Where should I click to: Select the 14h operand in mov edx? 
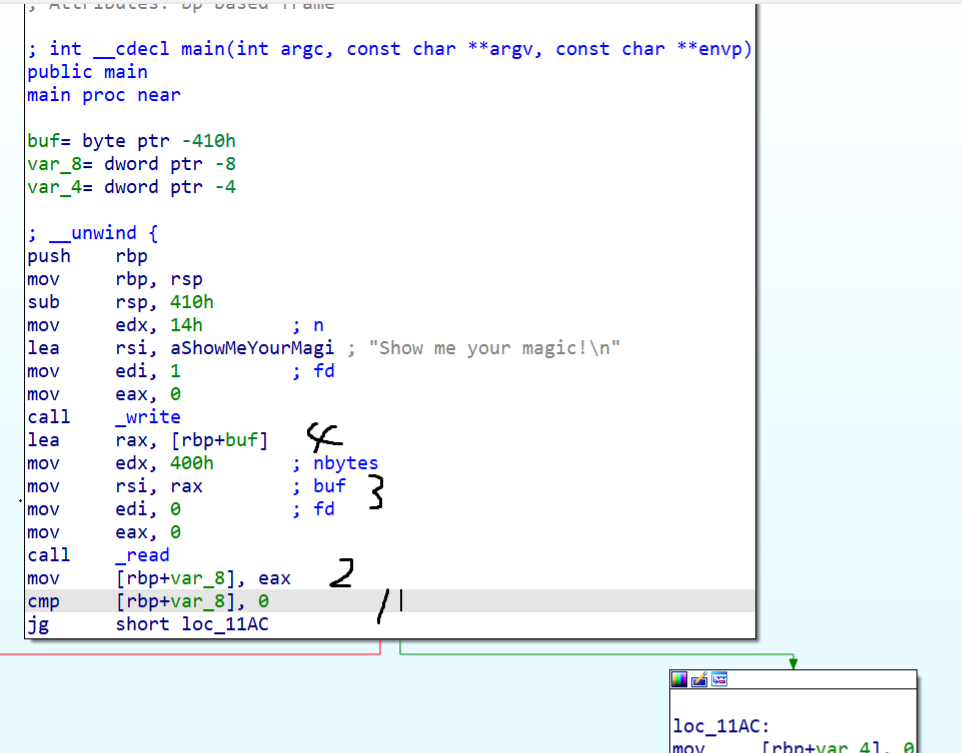pos(186,325)
